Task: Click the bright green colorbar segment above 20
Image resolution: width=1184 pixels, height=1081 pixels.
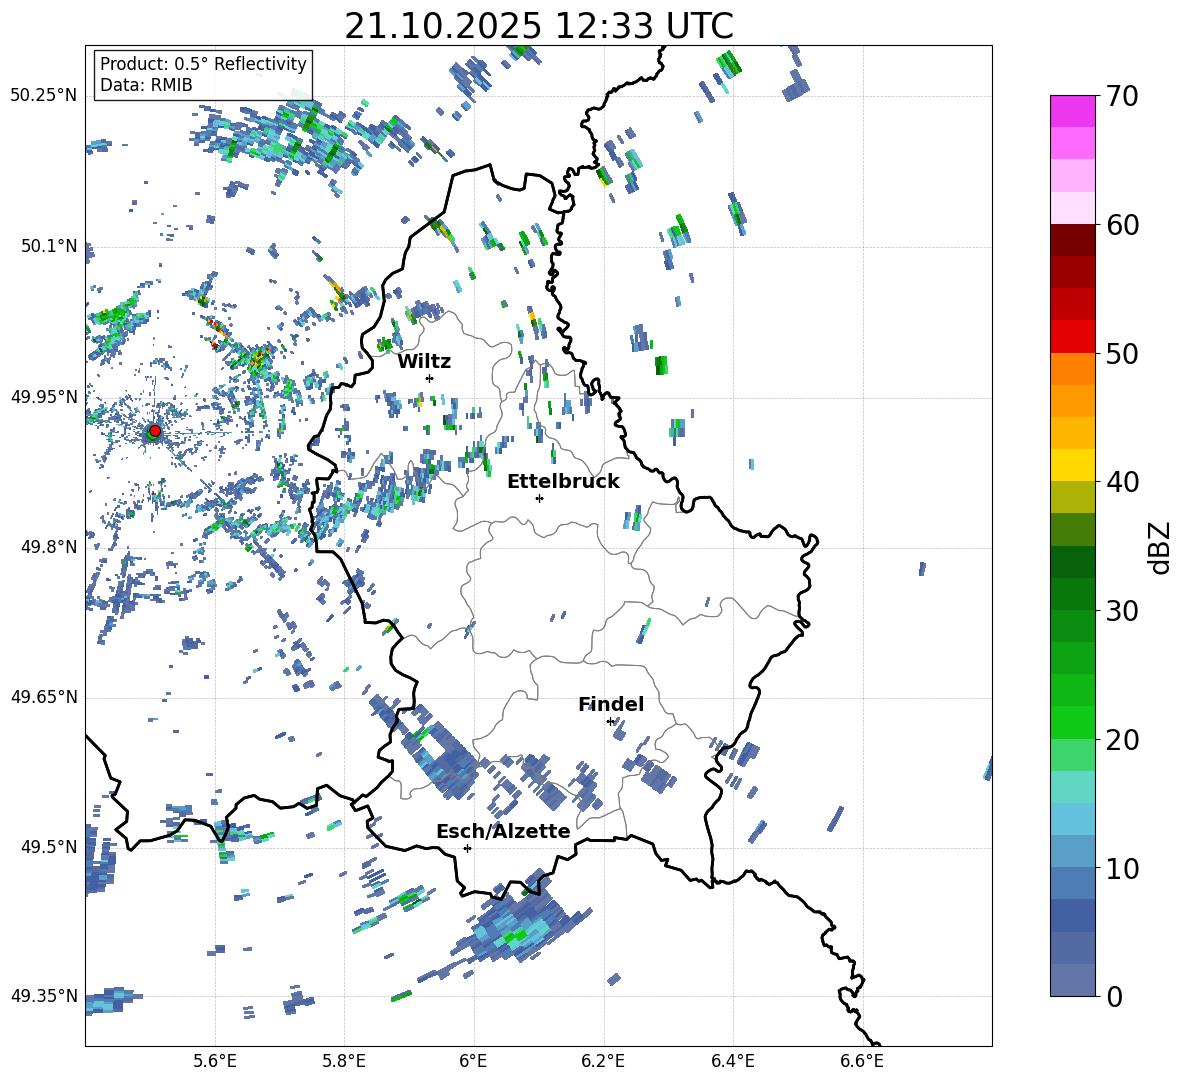Action: (1072, 722)
